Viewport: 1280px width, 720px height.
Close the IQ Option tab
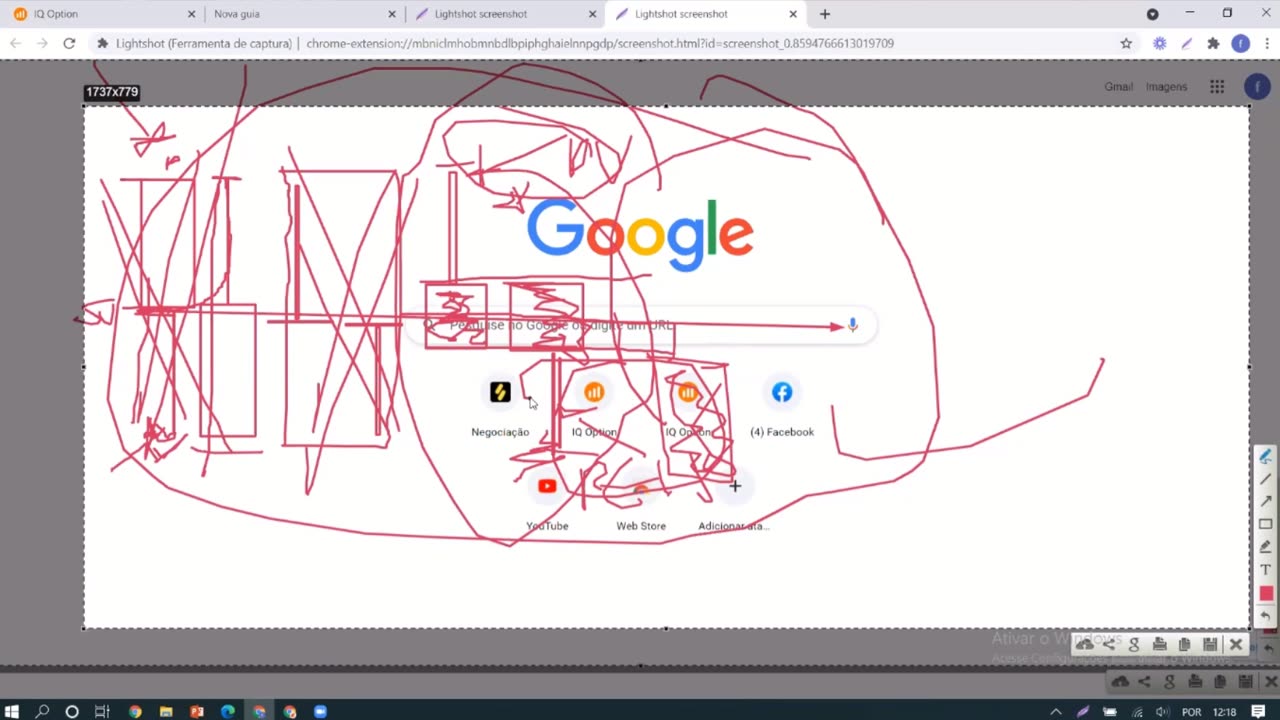[x=191, y=14]
